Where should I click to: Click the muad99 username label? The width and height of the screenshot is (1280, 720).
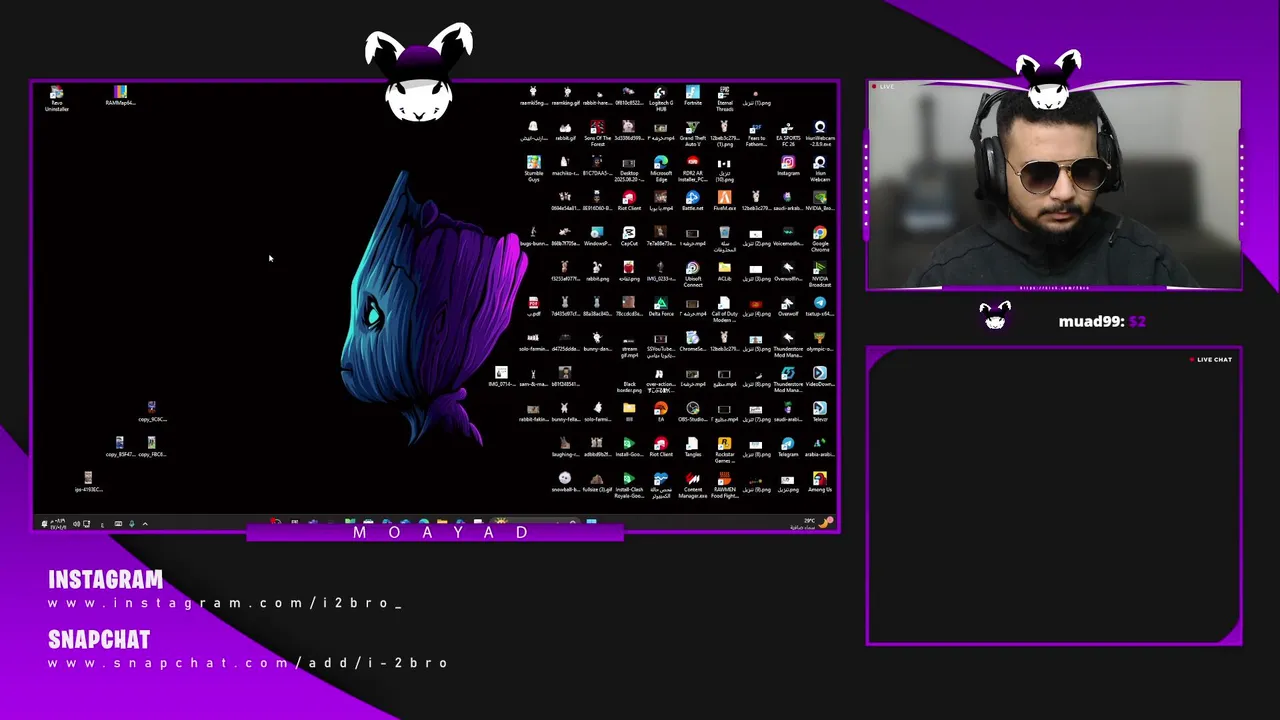click(x=1092, y=321)
